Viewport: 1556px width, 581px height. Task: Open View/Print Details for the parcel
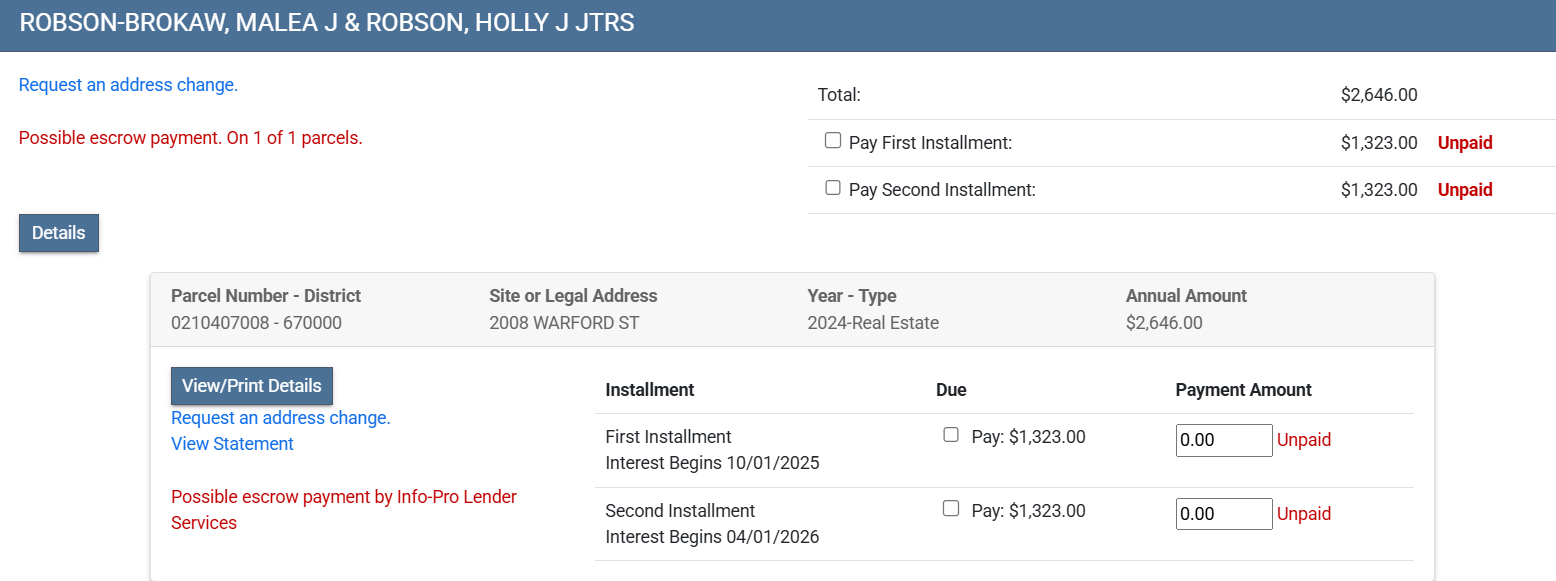[251, 386]
